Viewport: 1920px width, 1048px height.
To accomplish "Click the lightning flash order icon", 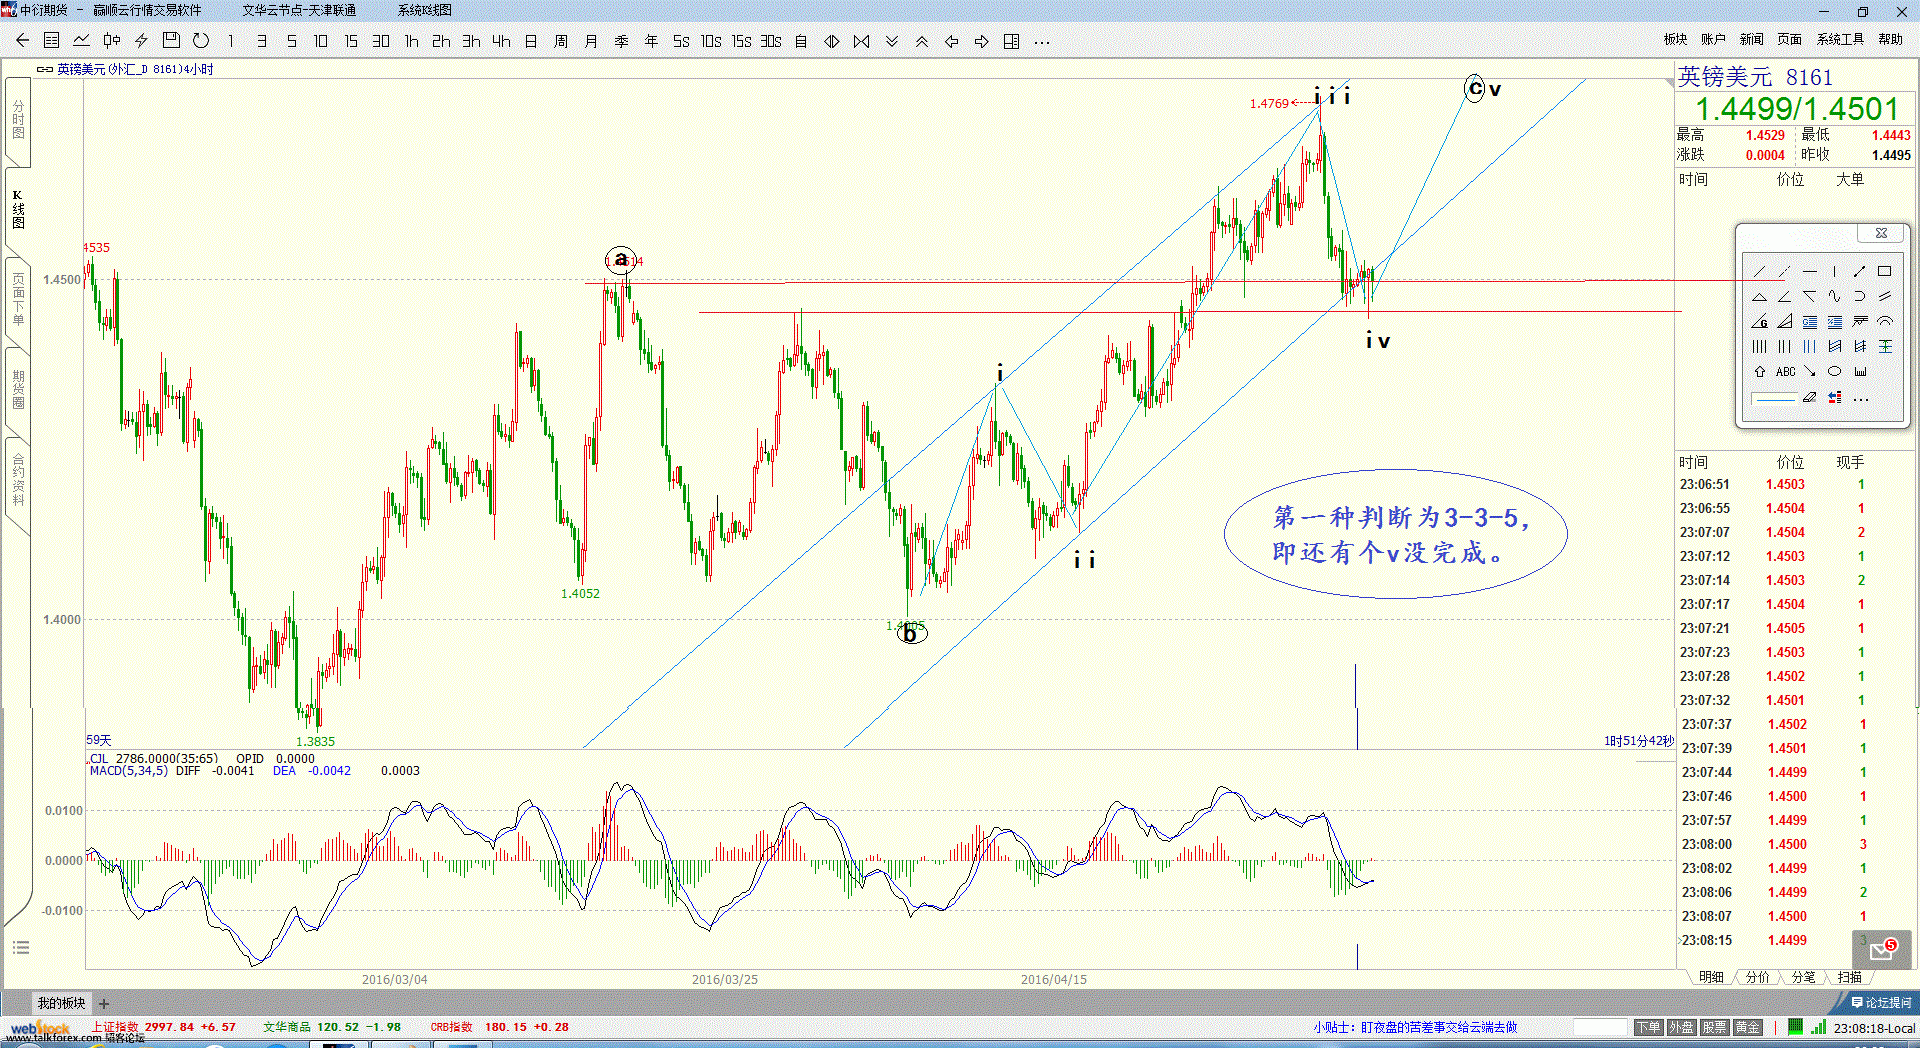I will pos(141,41).
